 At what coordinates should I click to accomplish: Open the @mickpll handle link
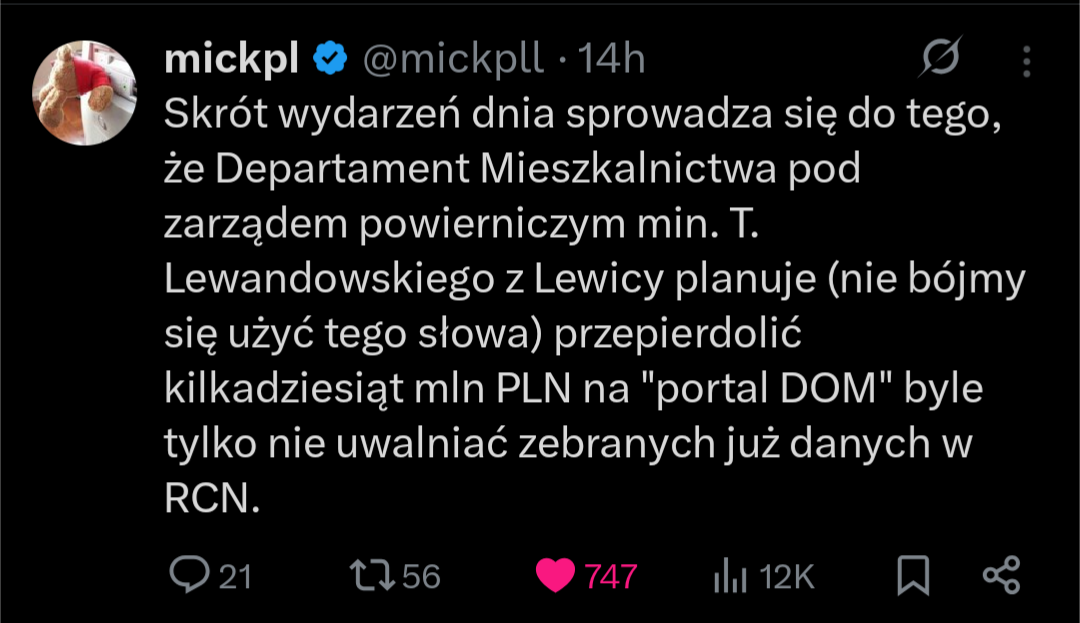coord(452,60)
